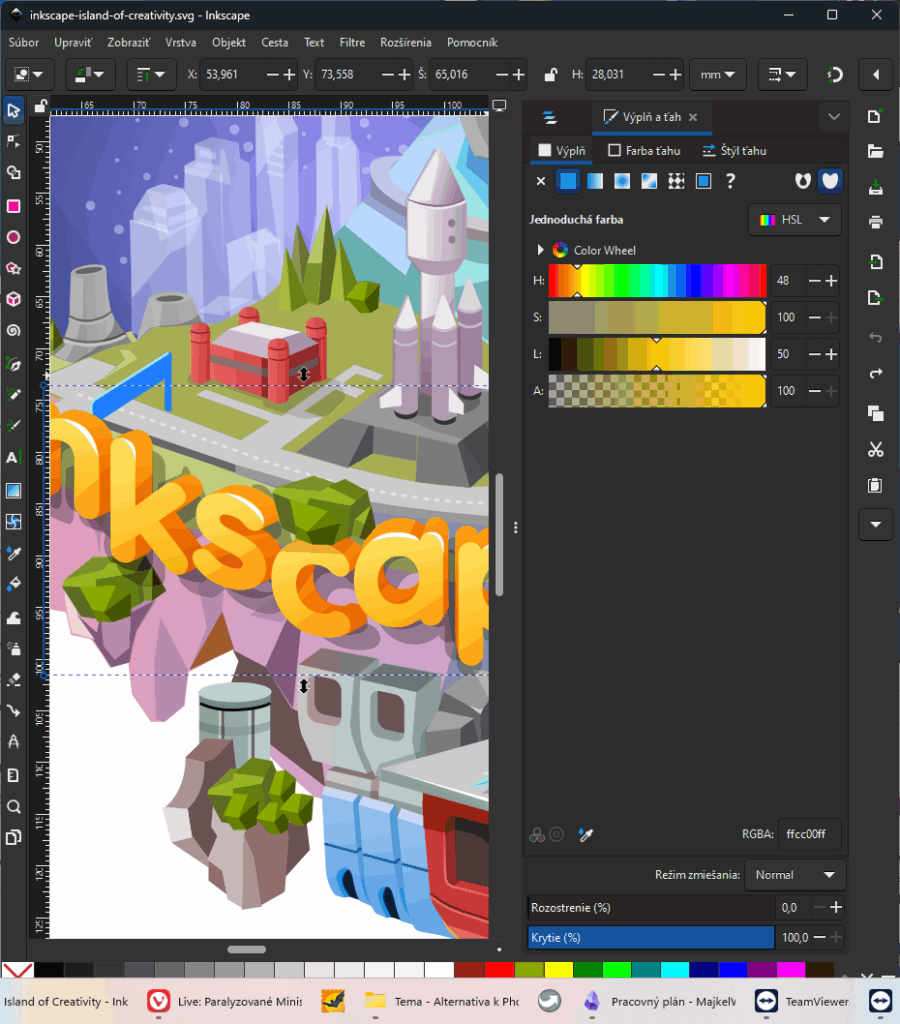900x1024 pixels.
Task: Click a red swatch in the bottom palette
Action: (498, 969)
